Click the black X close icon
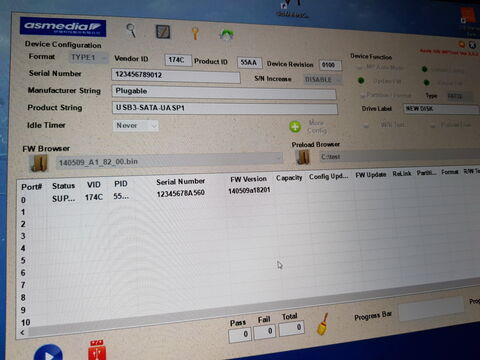Image resolution: width=480 pixels, height=360 pixels. point(472,44)
